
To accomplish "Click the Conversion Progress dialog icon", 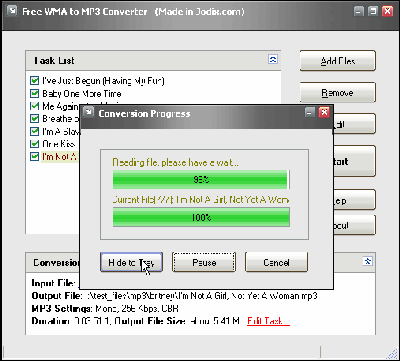I will pyautogui.click(x=88, y=113).
